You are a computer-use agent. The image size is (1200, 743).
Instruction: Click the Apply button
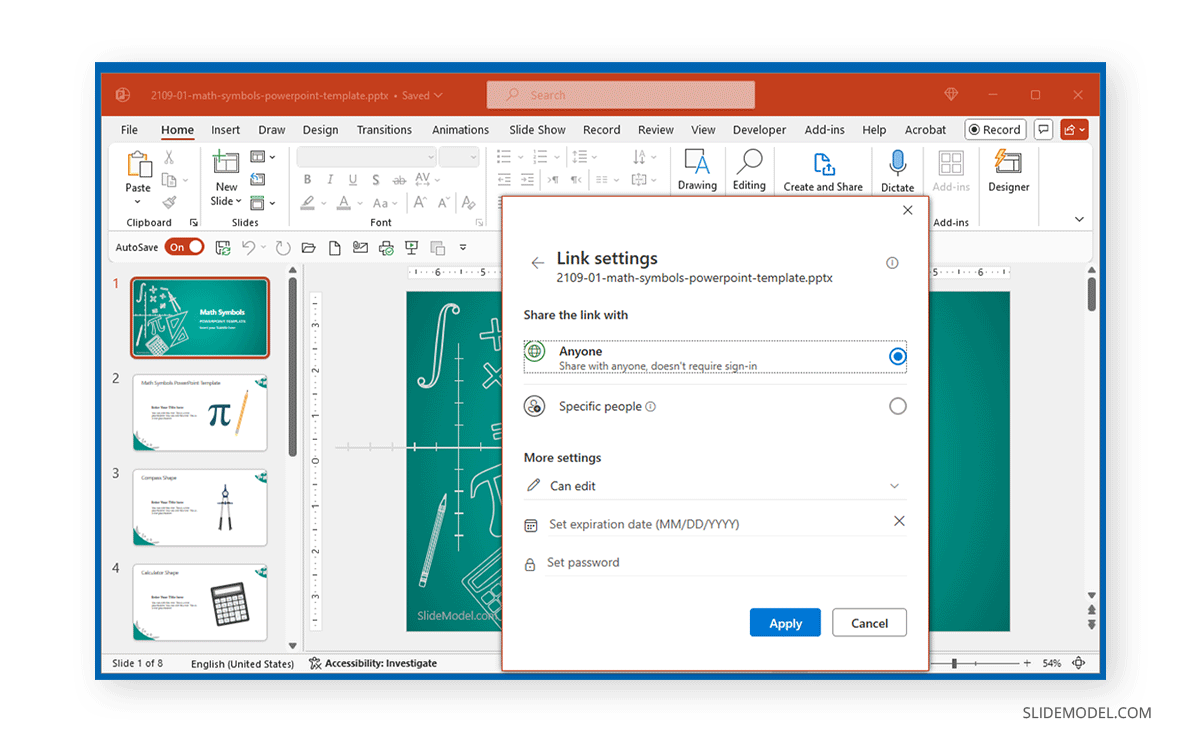point(785,623)
